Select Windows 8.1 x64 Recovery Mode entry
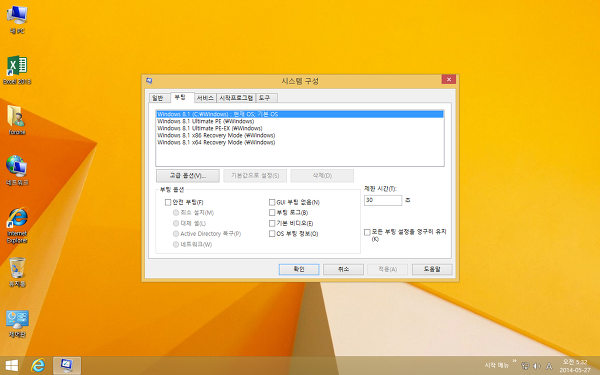Screen dimensions: 600x375 [x=300, y=142]
